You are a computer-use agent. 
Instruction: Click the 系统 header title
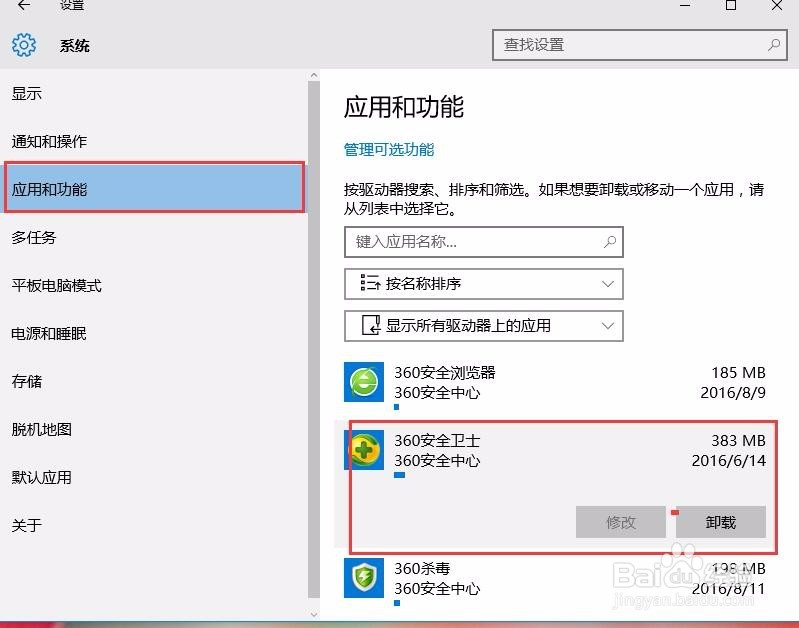coord(74,46)
